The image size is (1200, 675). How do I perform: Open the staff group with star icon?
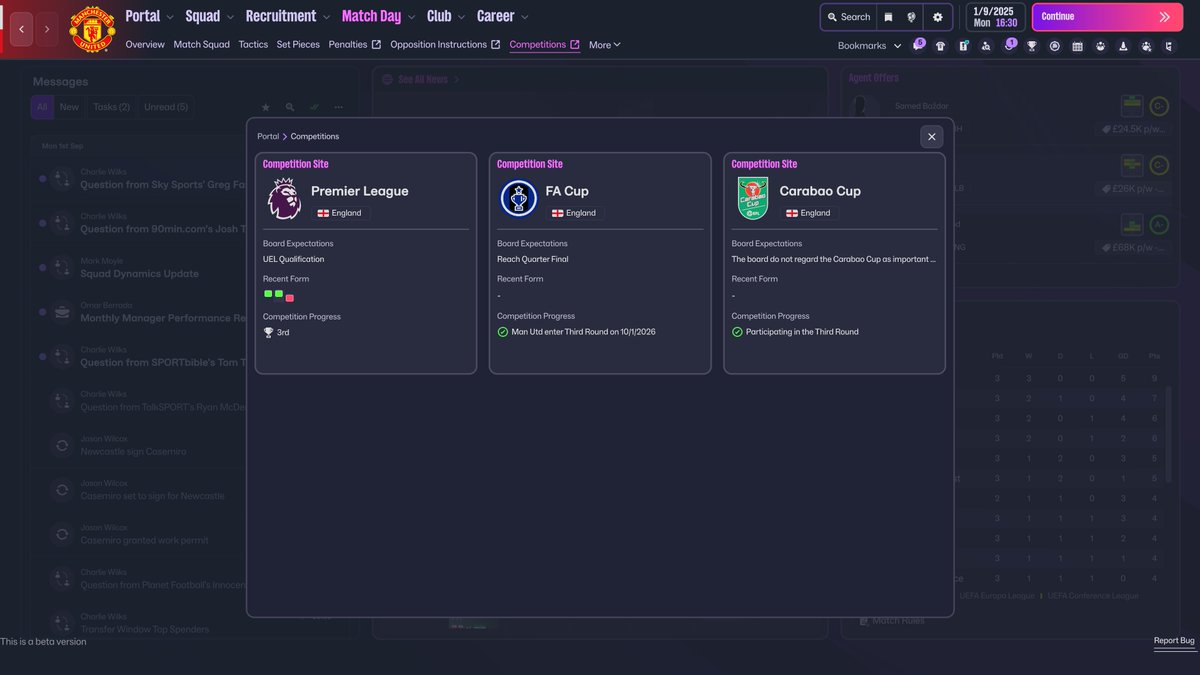point(1146,46)
